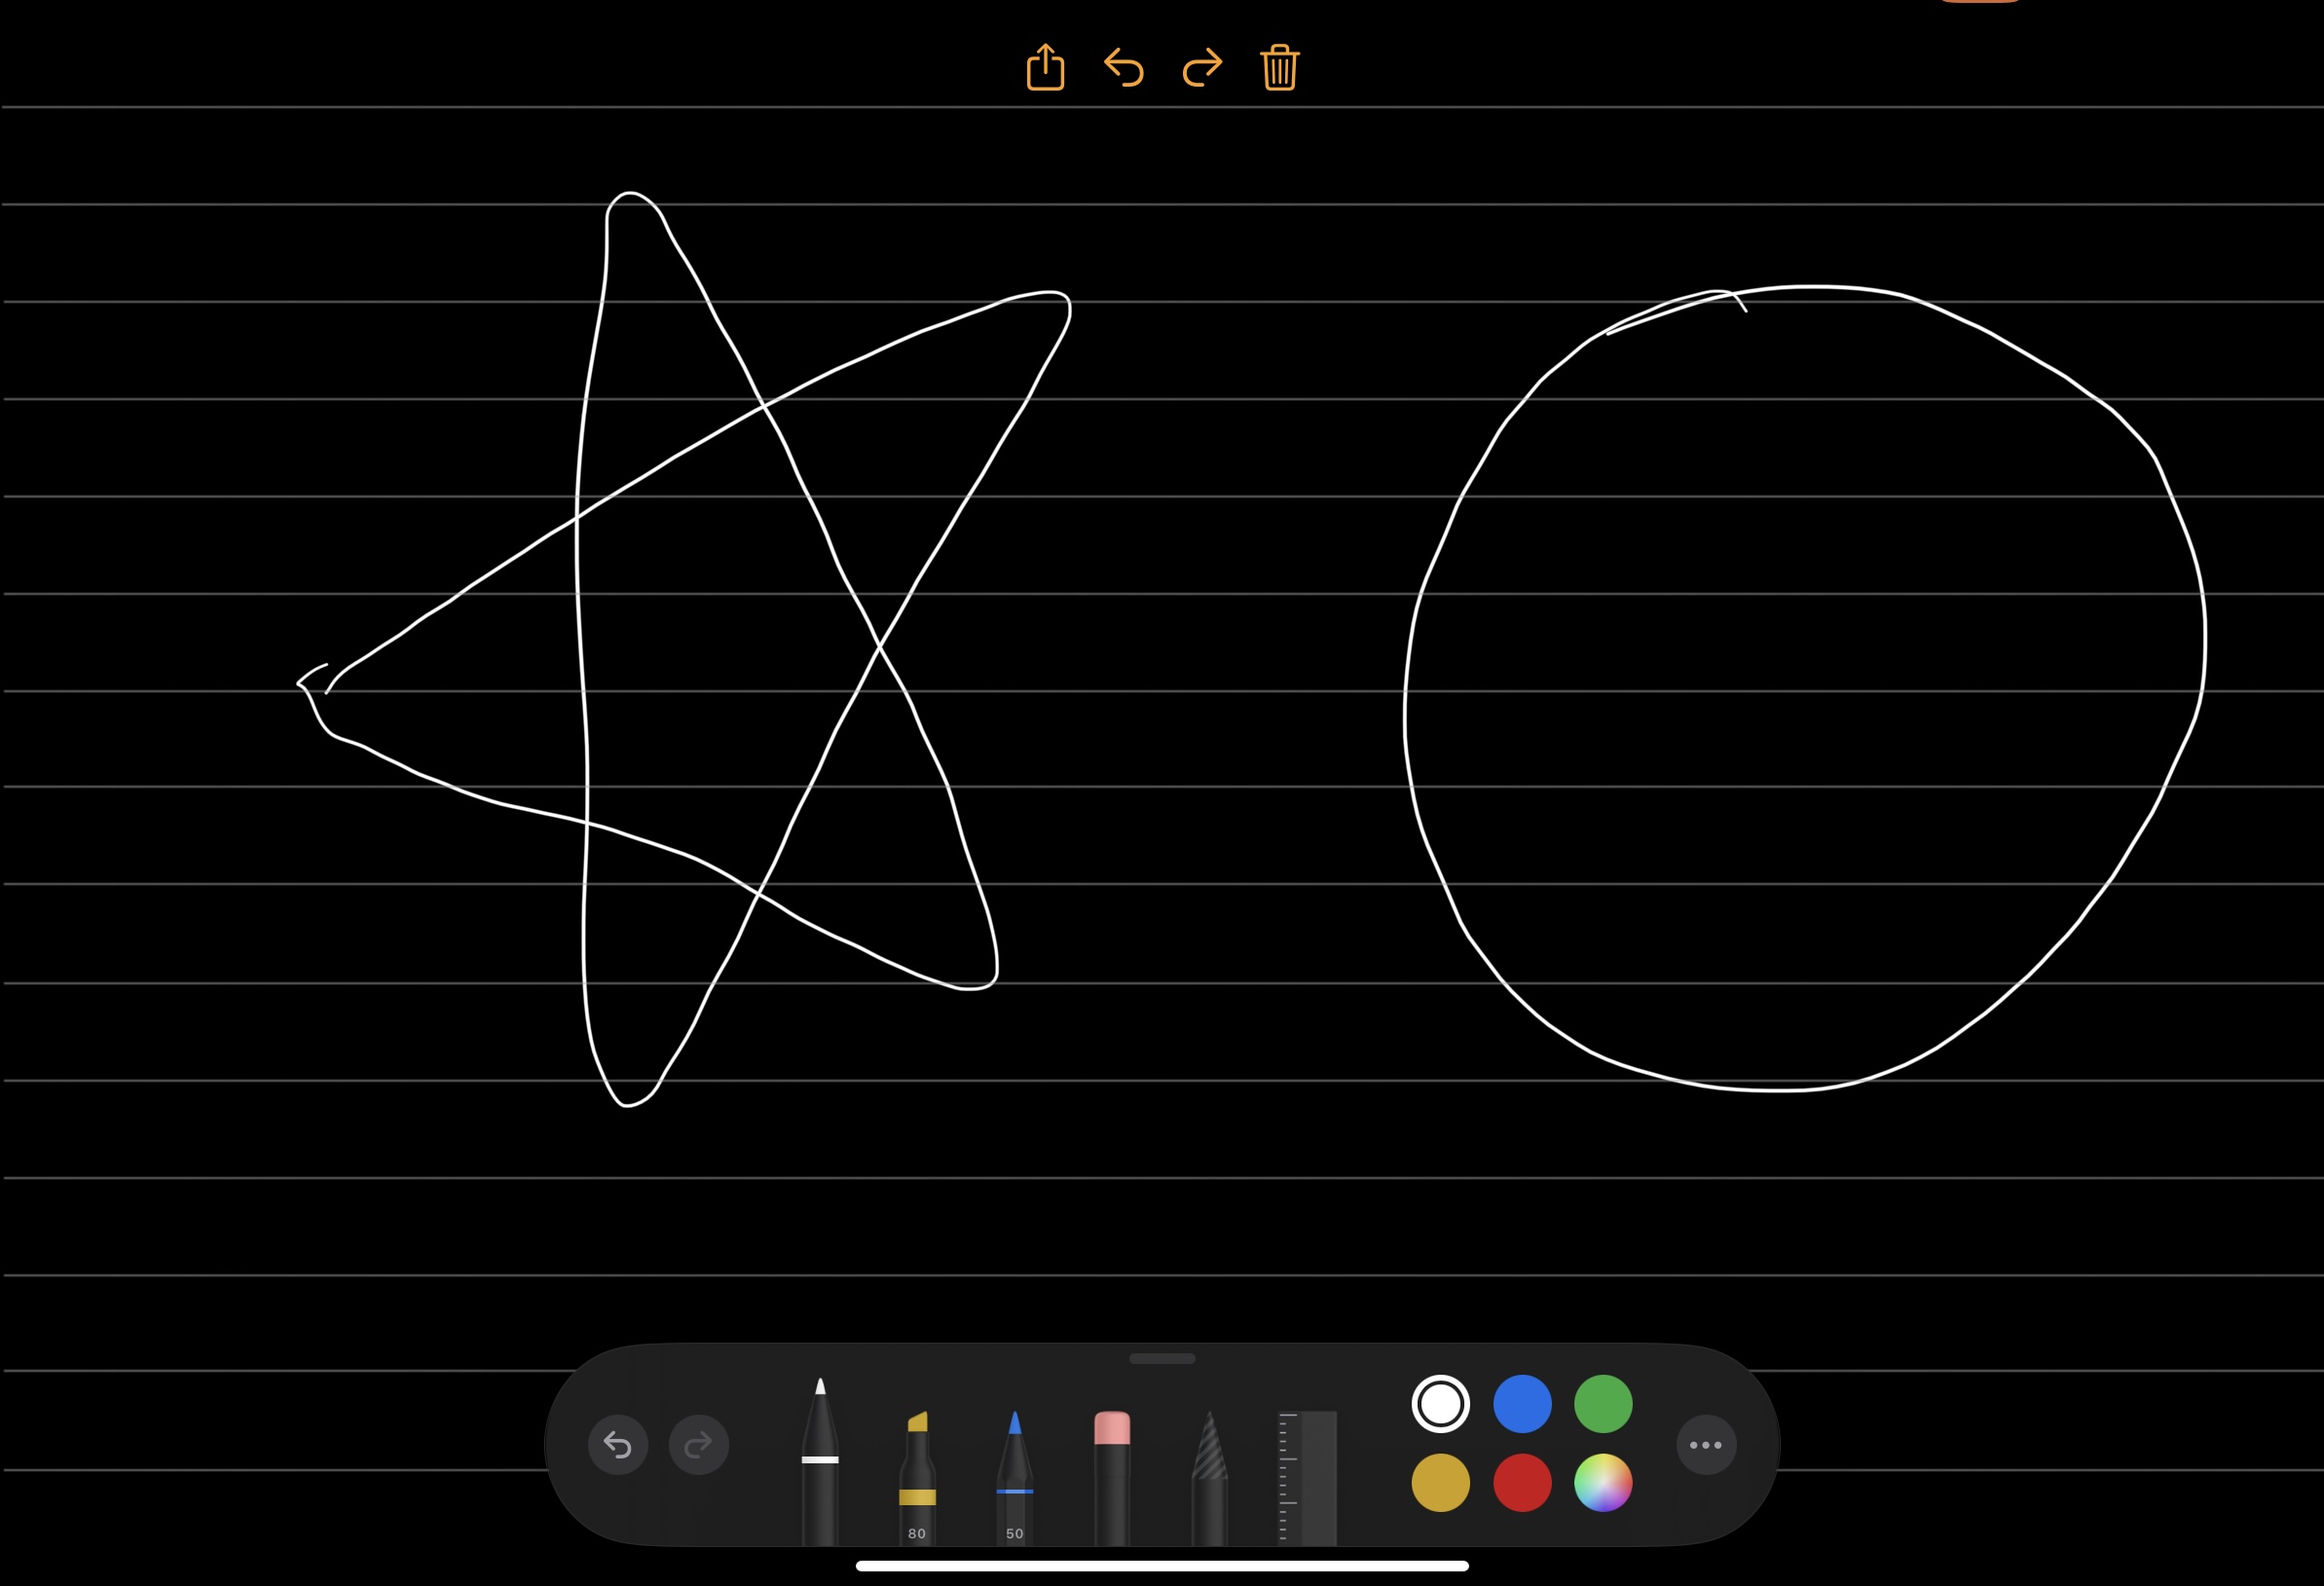
Task: Tap the highlighter opacity label 80
Action: click(915, 1533)
